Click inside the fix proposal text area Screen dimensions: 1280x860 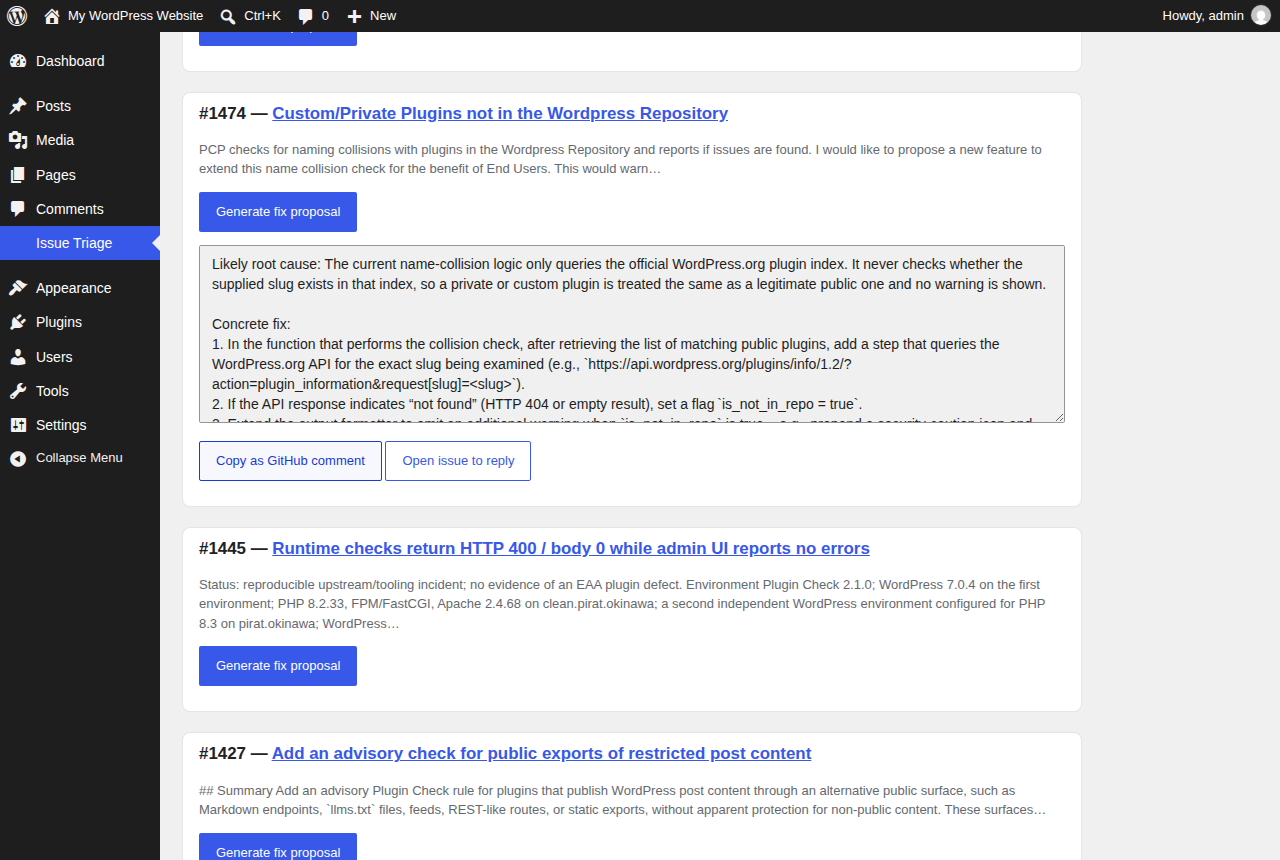point(632,334)
